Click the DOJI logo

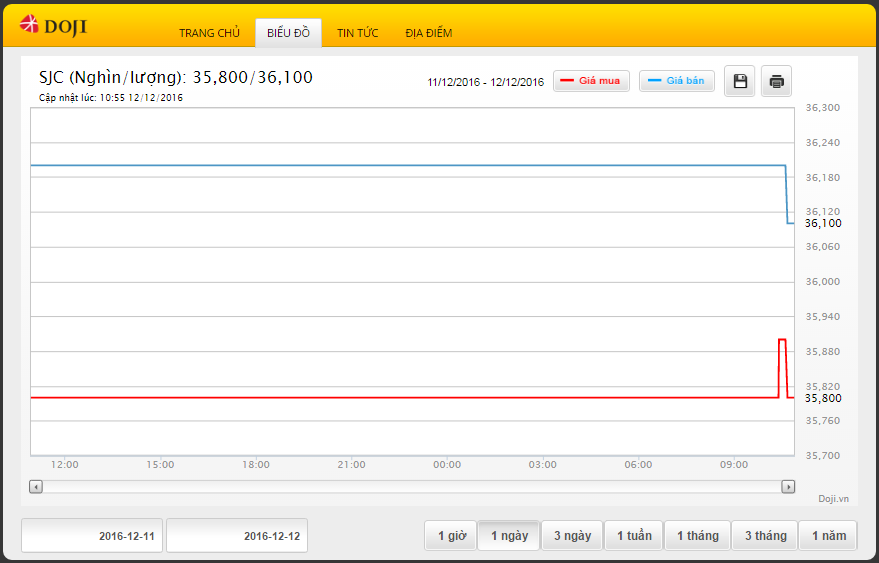click(53, 26)
